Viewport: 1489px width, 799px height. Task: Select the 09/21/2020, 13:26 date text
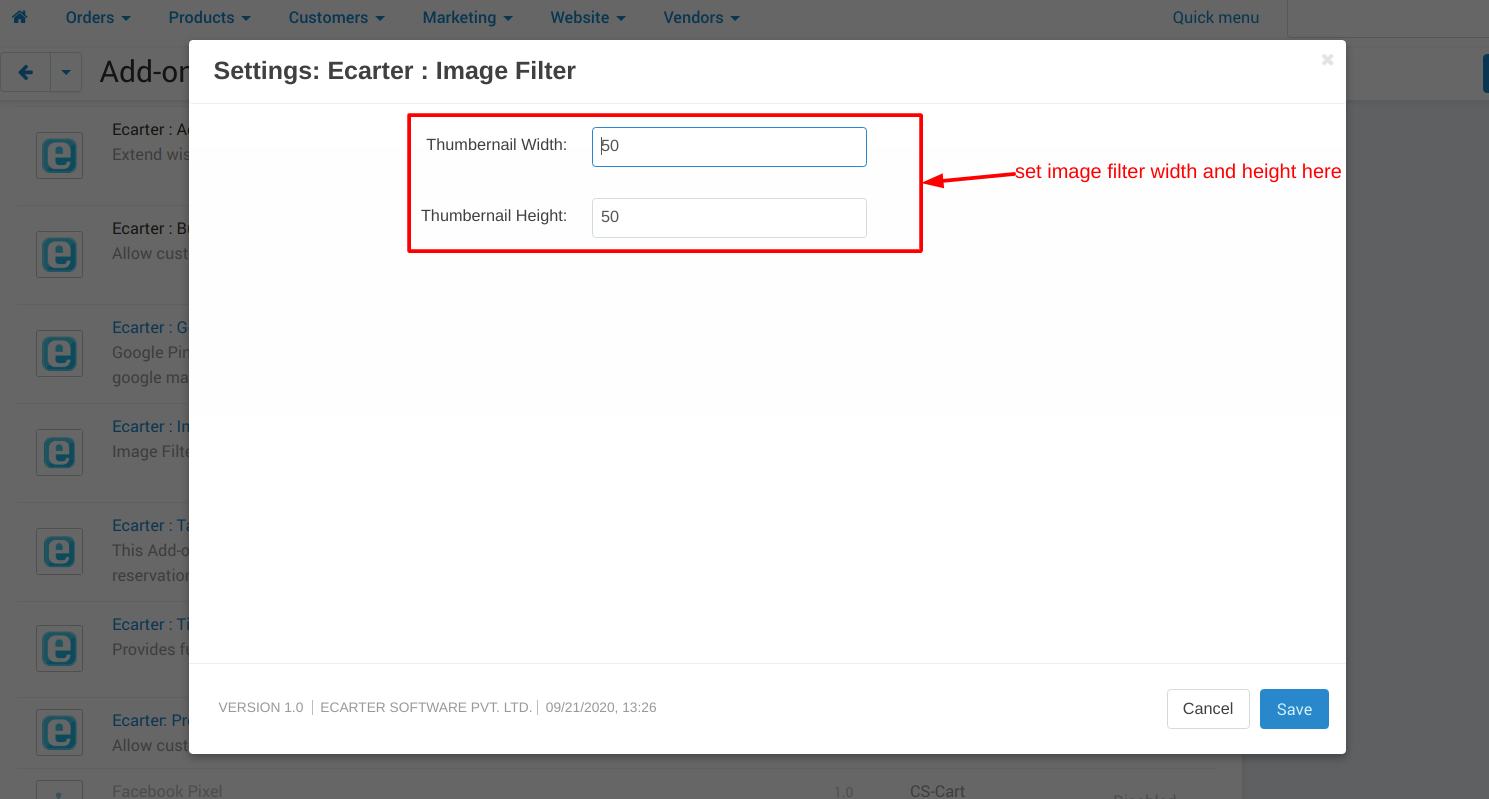601,708
